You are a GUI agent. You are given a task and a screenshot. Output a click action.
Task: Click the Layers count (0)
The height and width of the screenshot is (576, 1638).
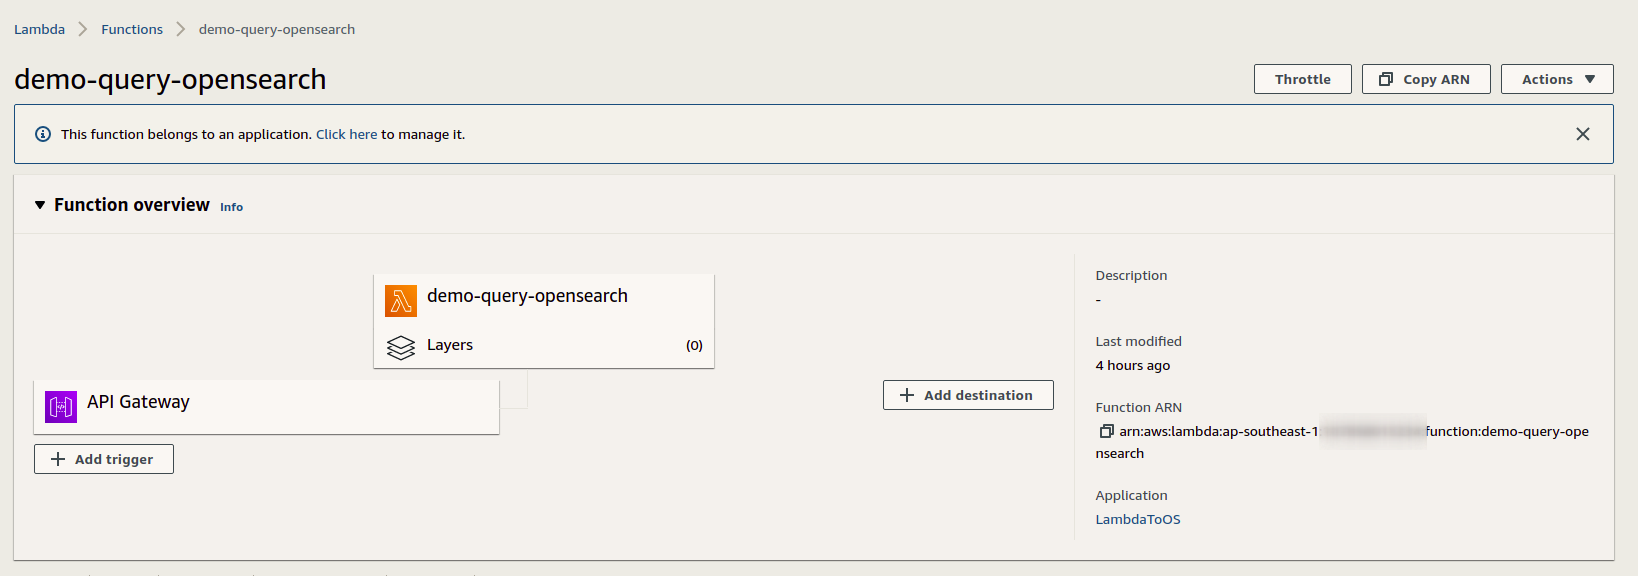694,346
